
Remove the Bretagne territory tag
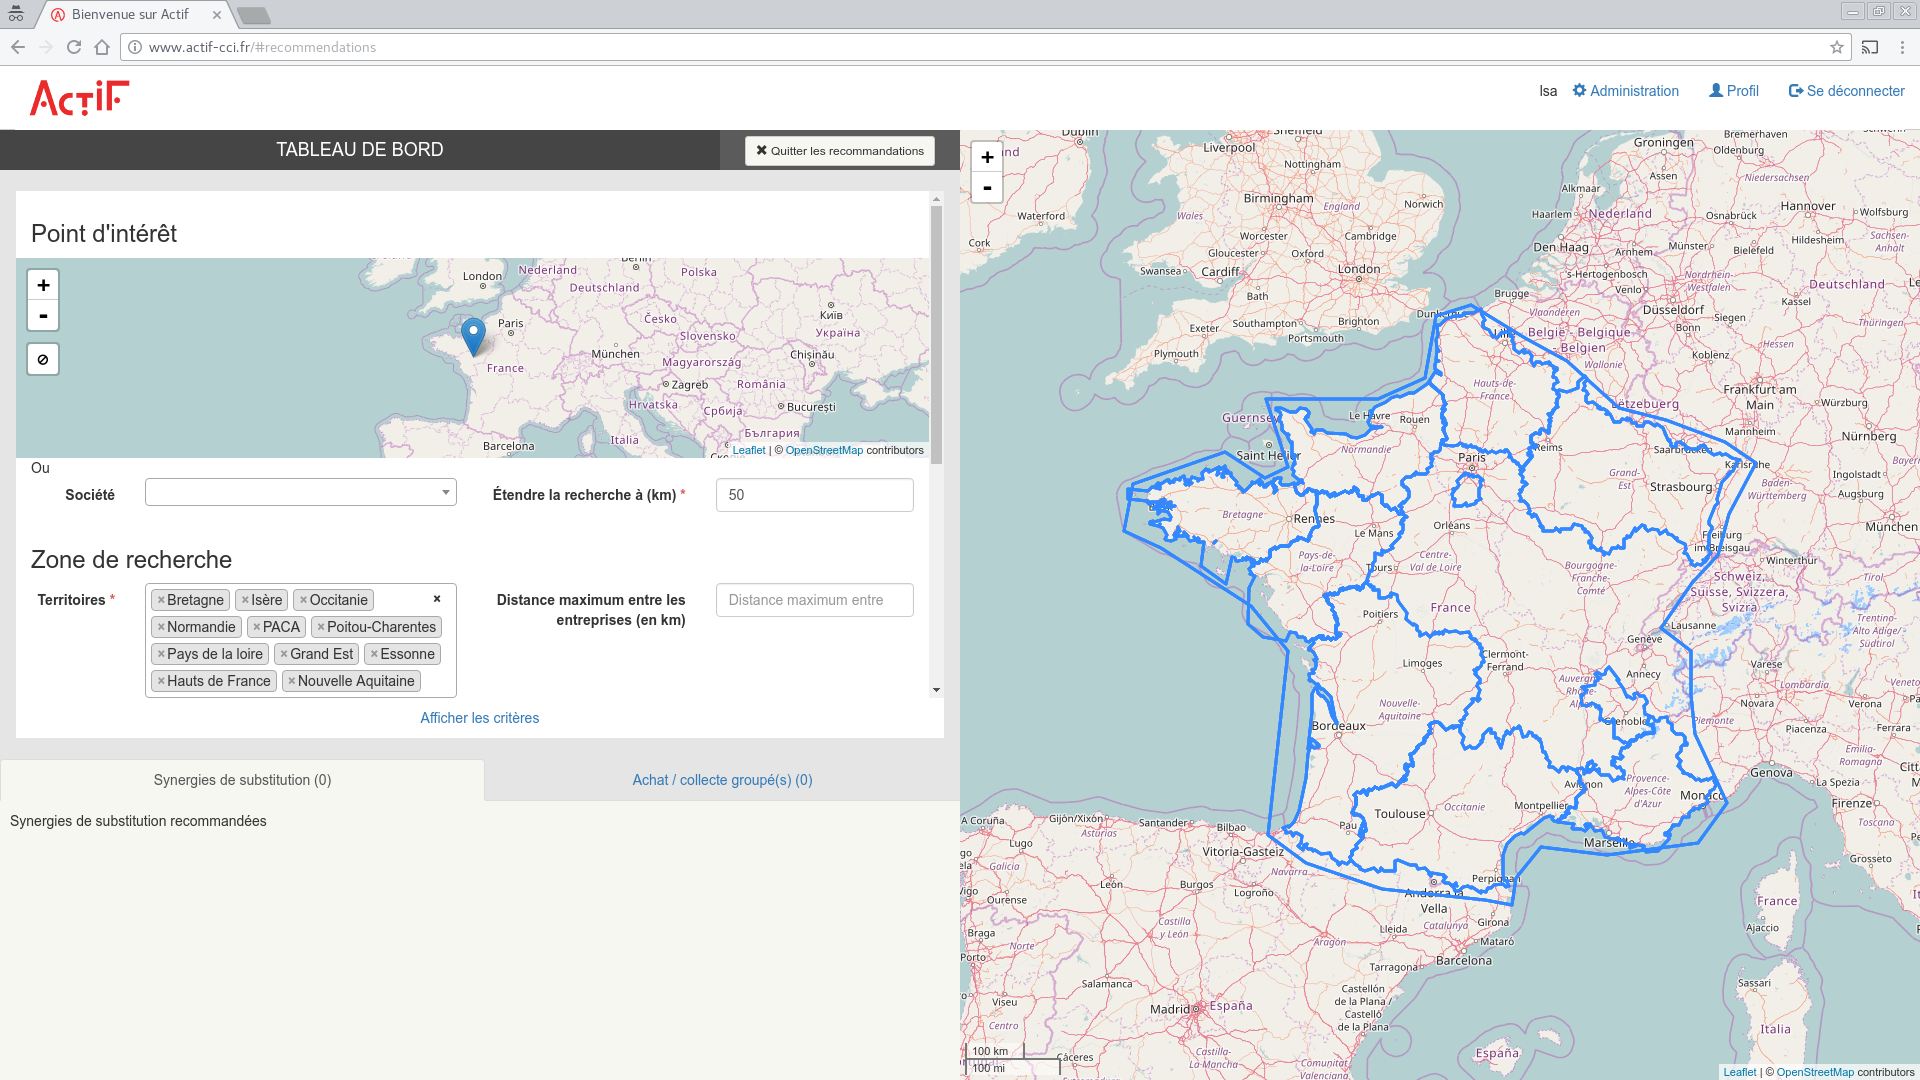[161, 600]
